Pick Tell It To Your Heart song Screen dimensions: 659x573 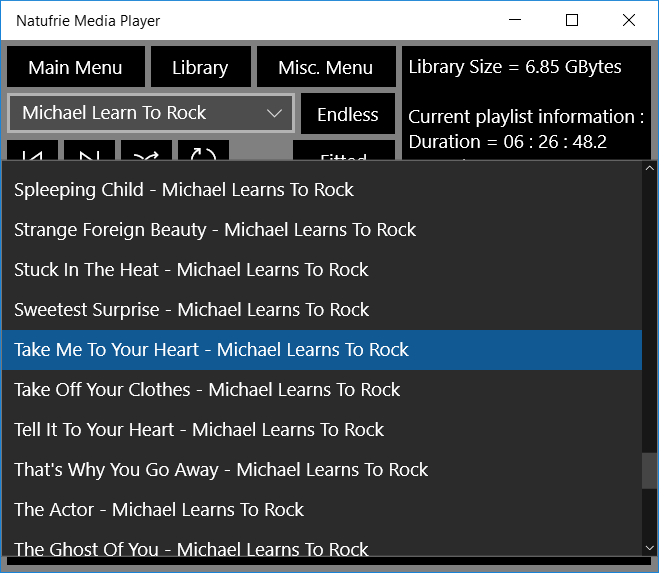pyautogui.click(x=199, y=430)
